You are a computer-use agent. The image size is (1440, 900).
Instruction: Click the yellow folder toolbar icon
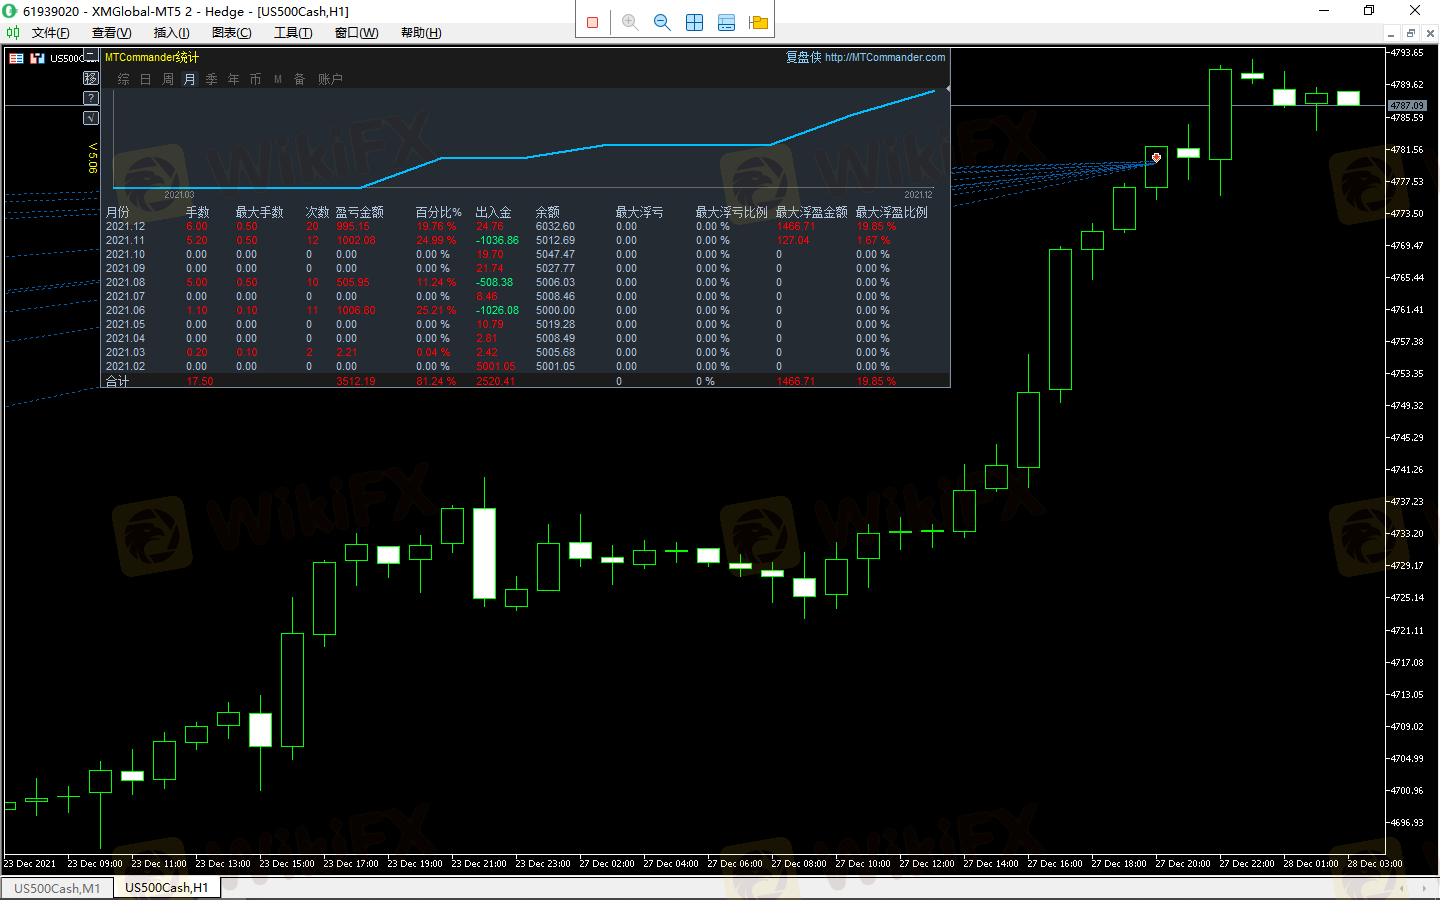pos(758,22)
